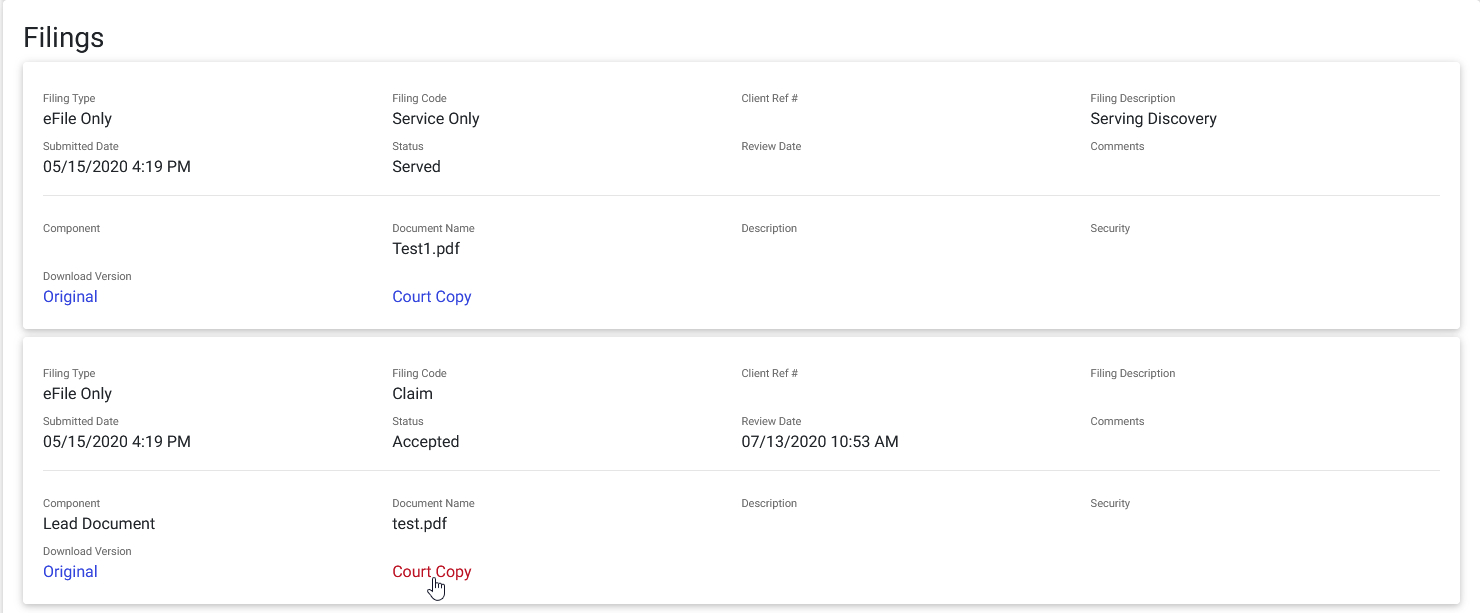Image resolution: width=1480 pixels, height=613 pixels.
Task: Select the Filings page heading
Action: coord(63,37)
